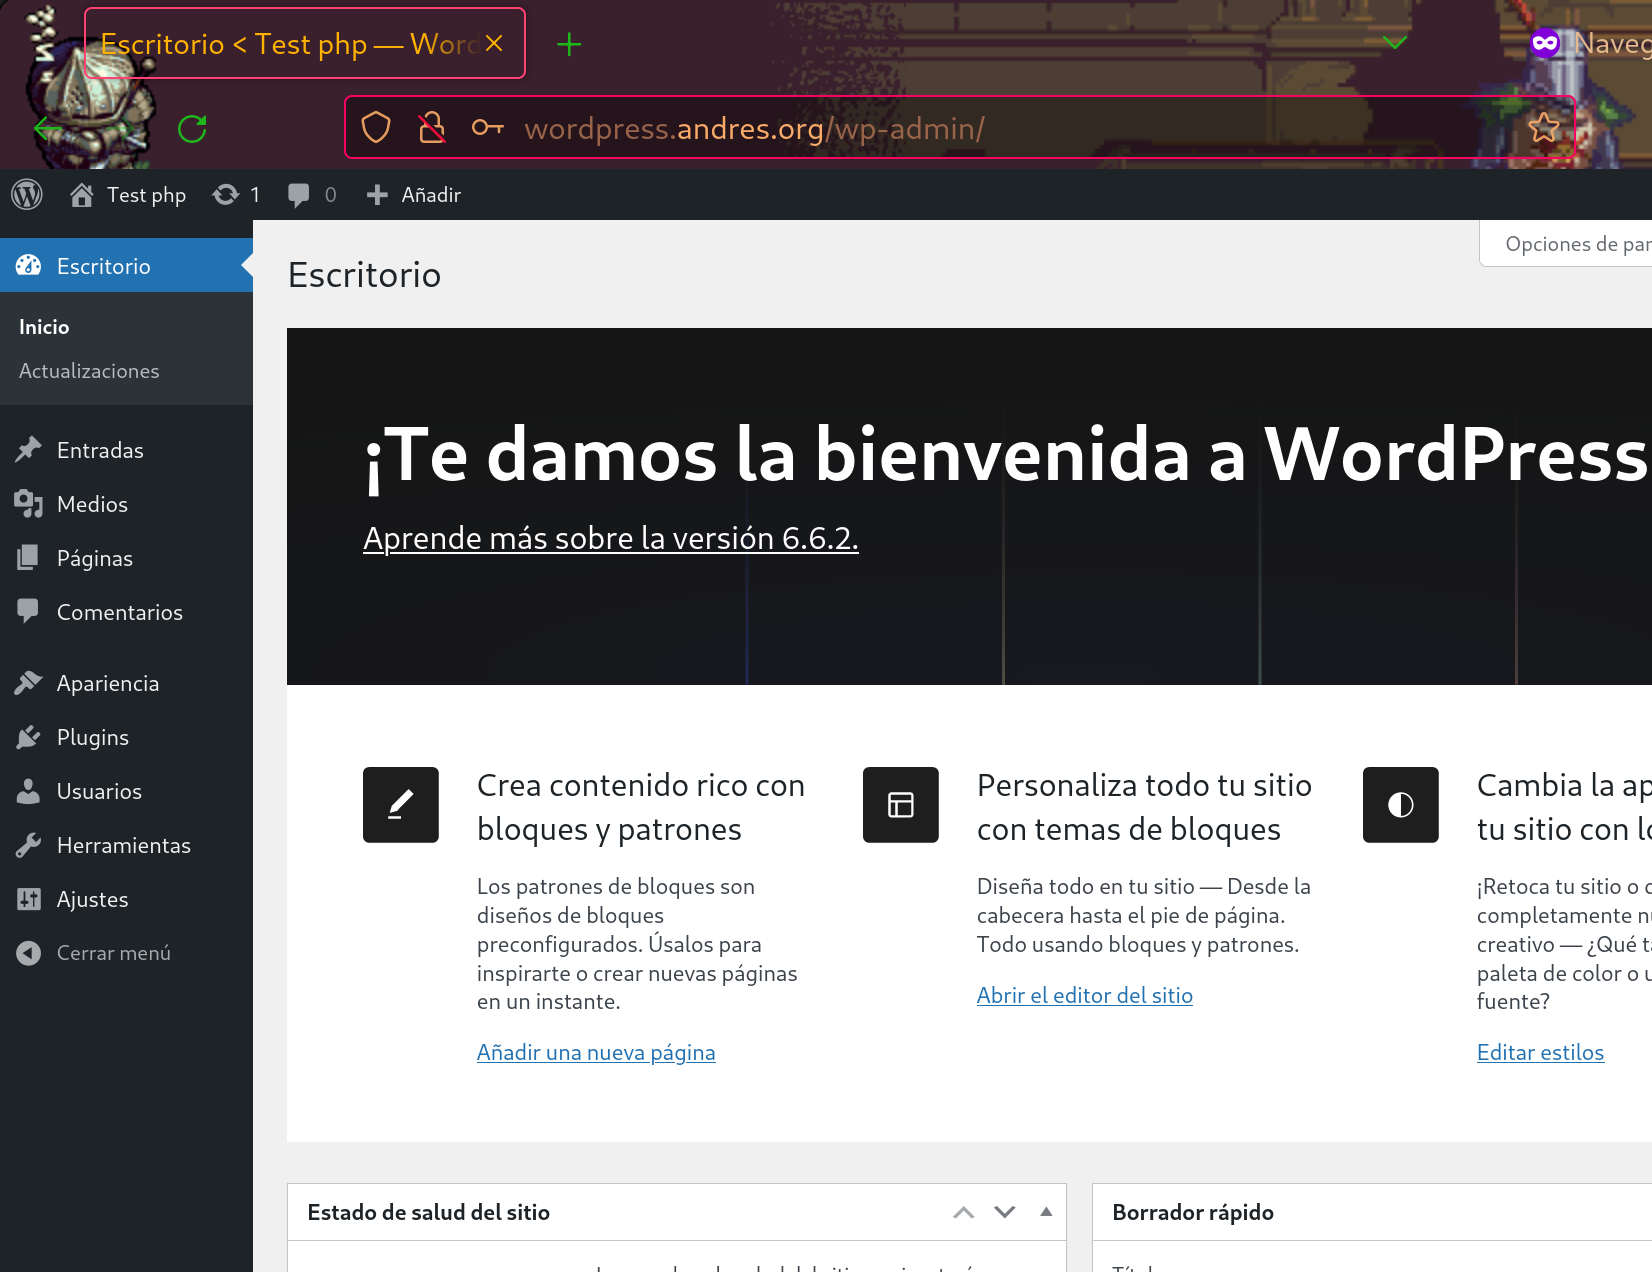Open the Añadir new content menu

tap(414, 195)
